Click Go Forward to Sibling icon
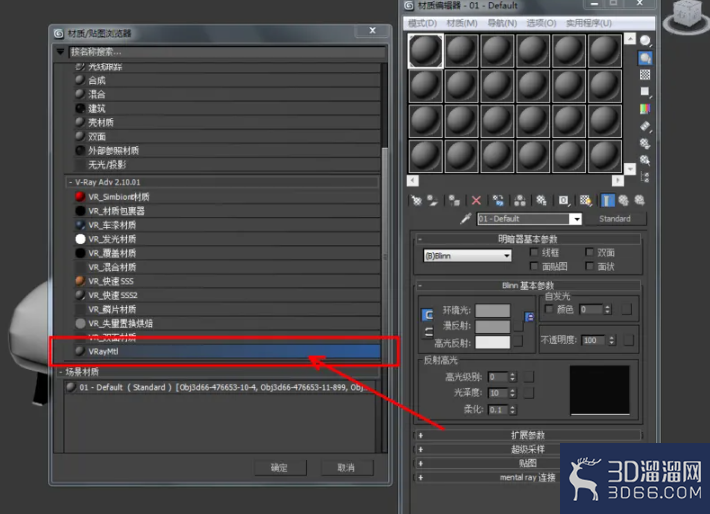710x514 pixels. [x=639, y=201]
